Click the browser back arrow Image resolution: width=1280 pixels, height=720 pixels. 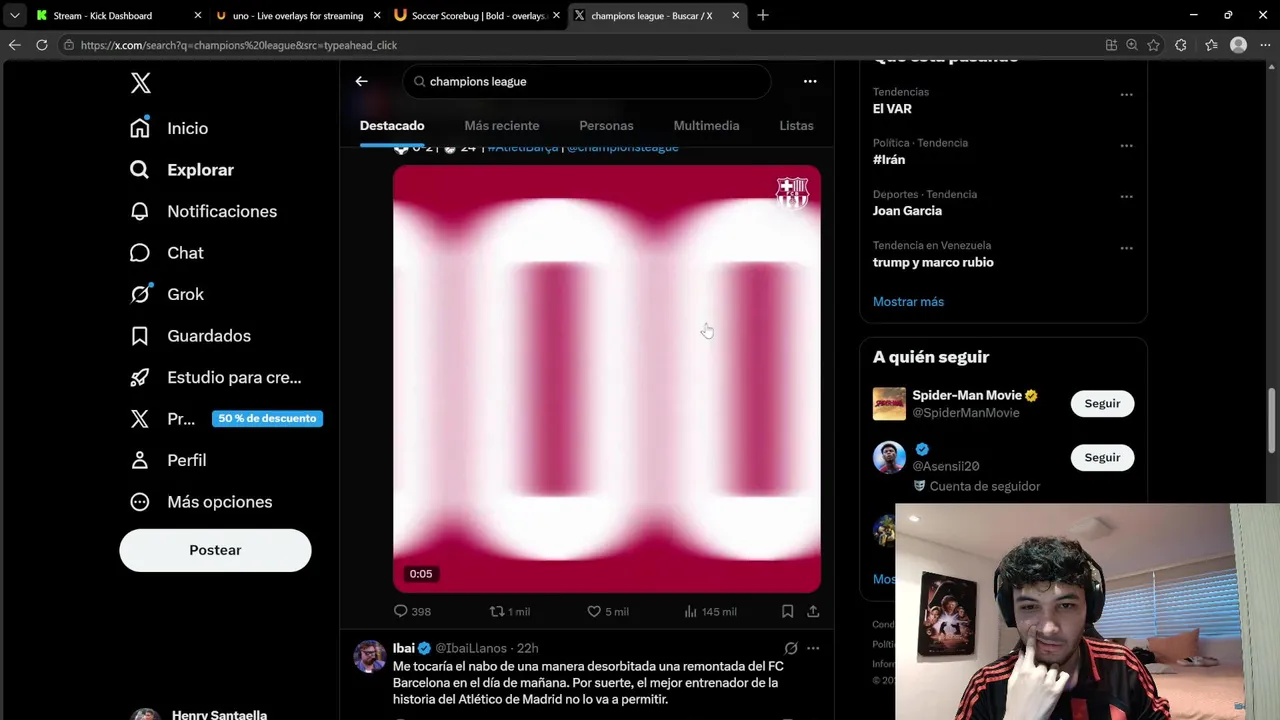click(x=14, y=45)
